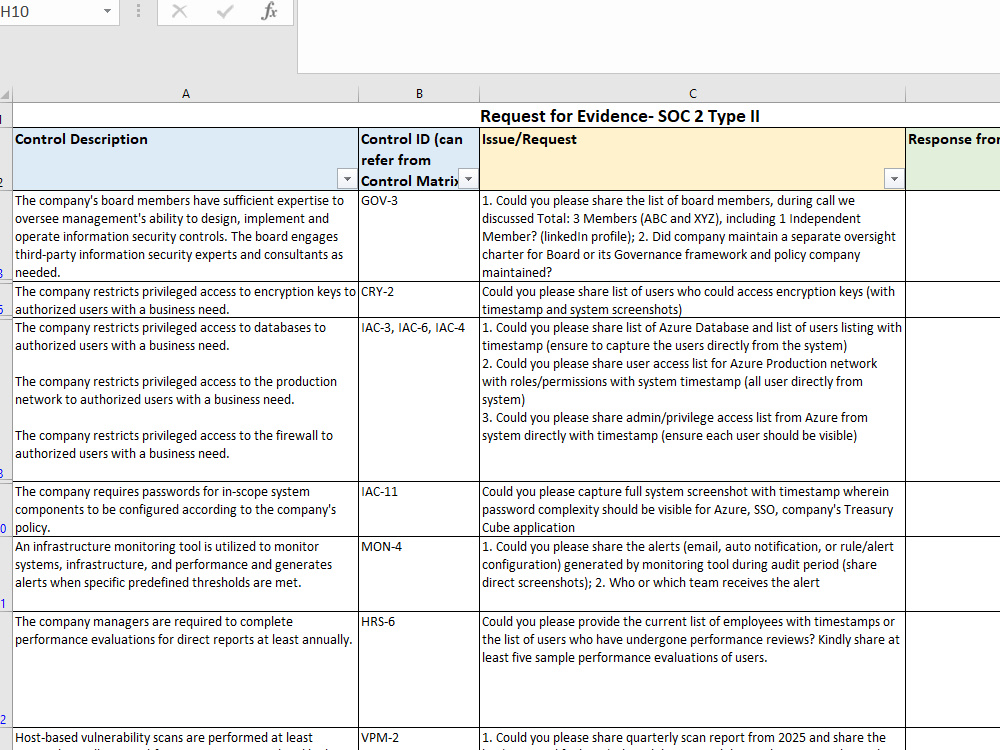This screenshot has width=1000, height=750.
Task: Select cell containing VPM-2
Action: tap(419, 739)
